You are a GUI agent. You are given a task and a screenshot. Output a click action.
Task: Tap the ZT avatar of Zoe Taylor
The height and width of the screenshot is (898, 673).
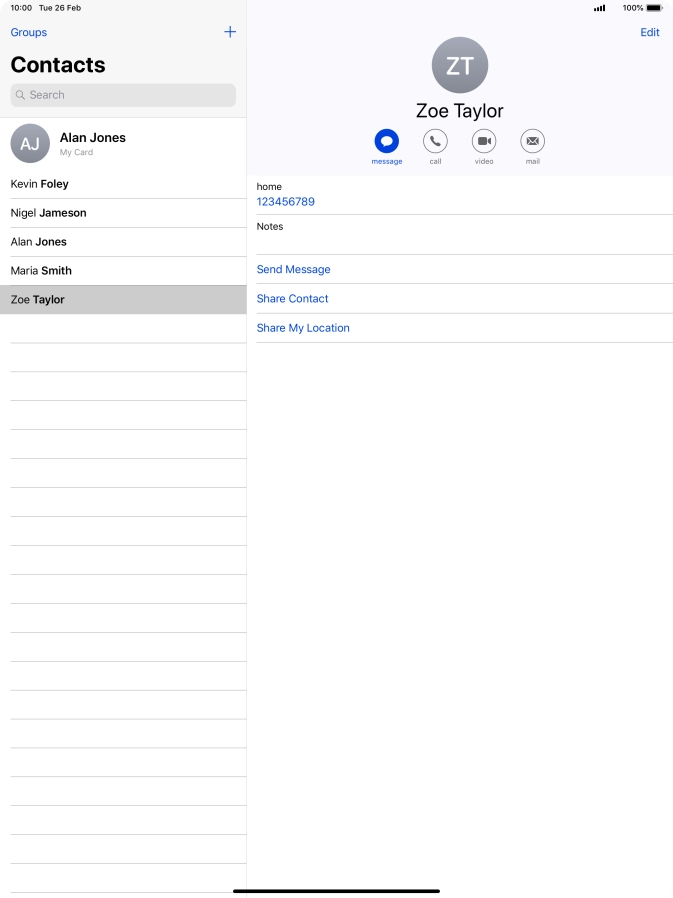pos(459,66)
